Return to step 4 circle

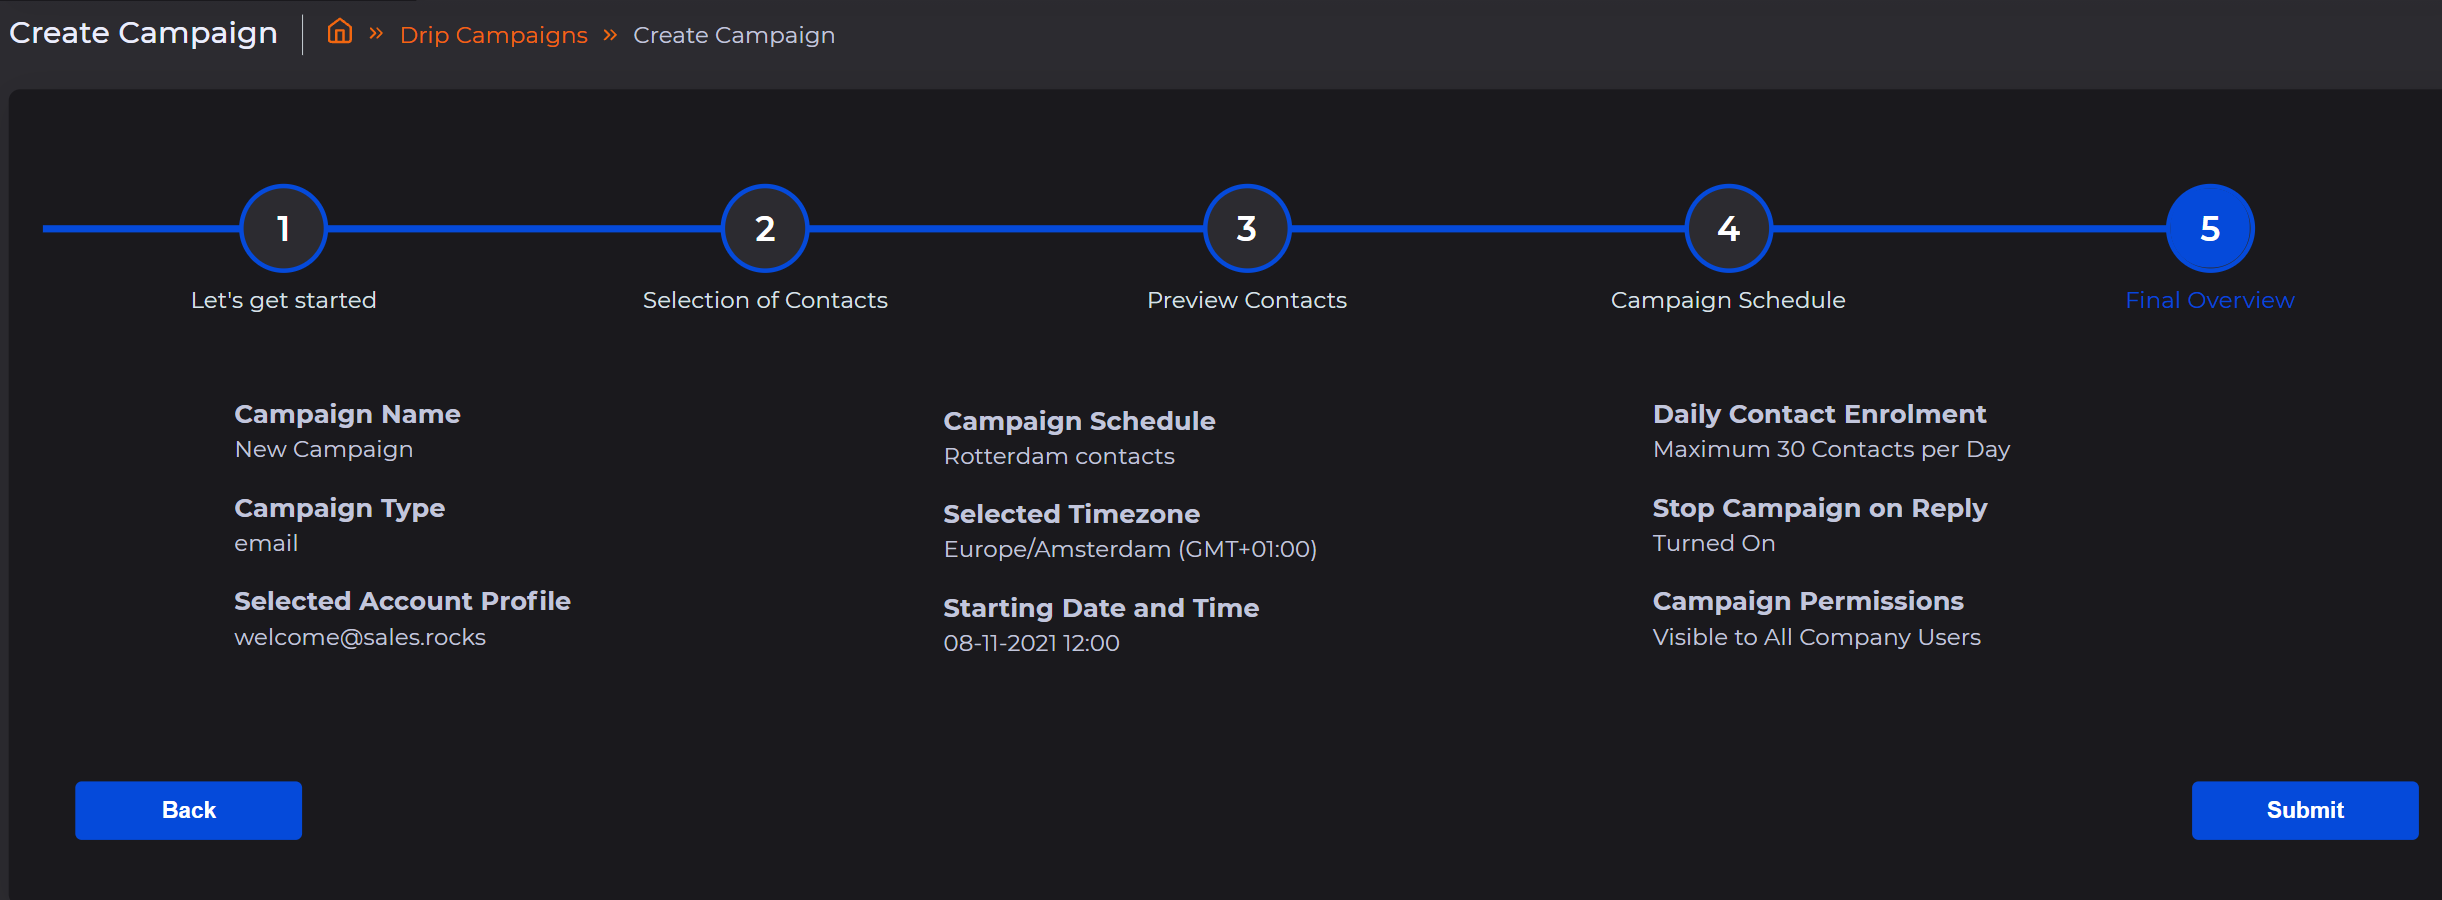coord(1728,229)
